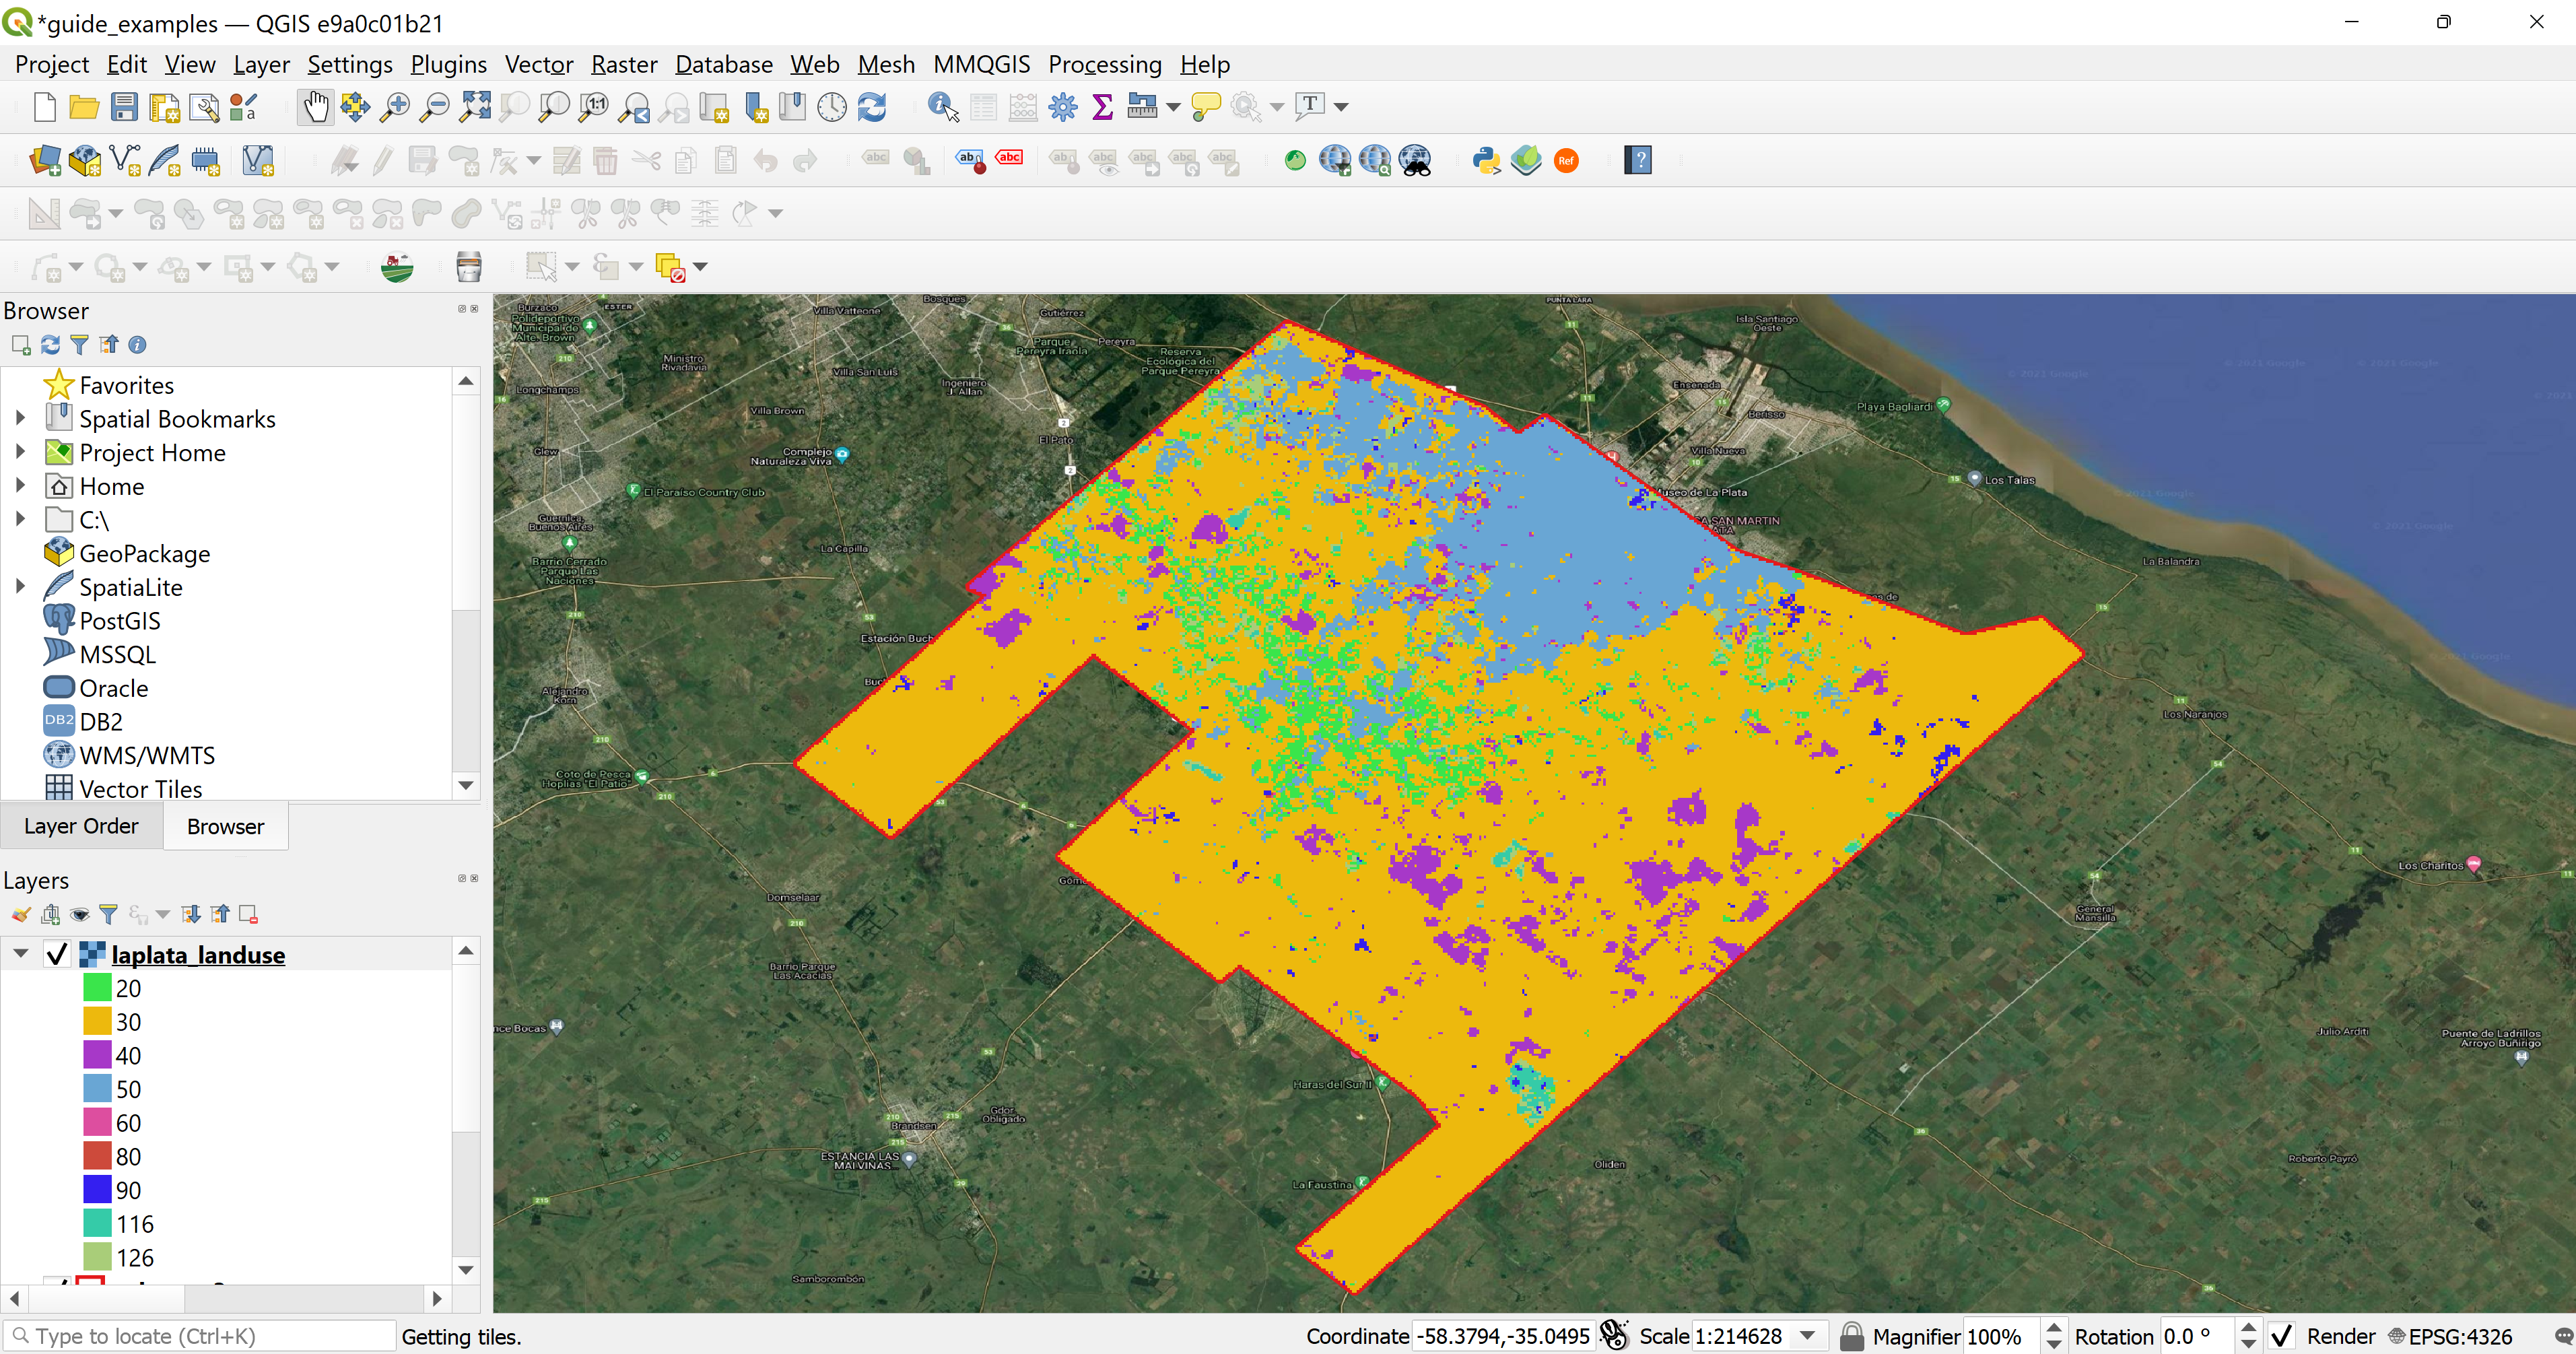Click the Save Project disk icon
The width and height of the screenshot is (2576, 1354).
(124, 106)
